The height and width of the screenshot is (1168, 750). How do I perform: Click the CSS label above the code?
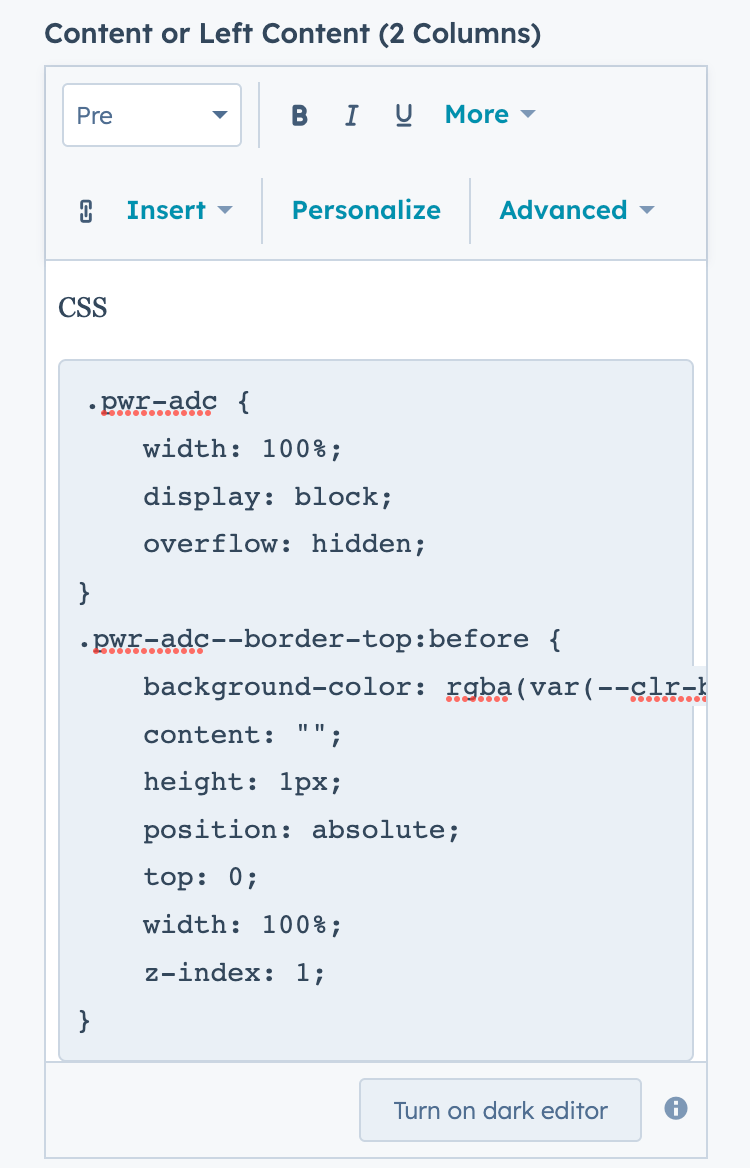click(82, 308)
